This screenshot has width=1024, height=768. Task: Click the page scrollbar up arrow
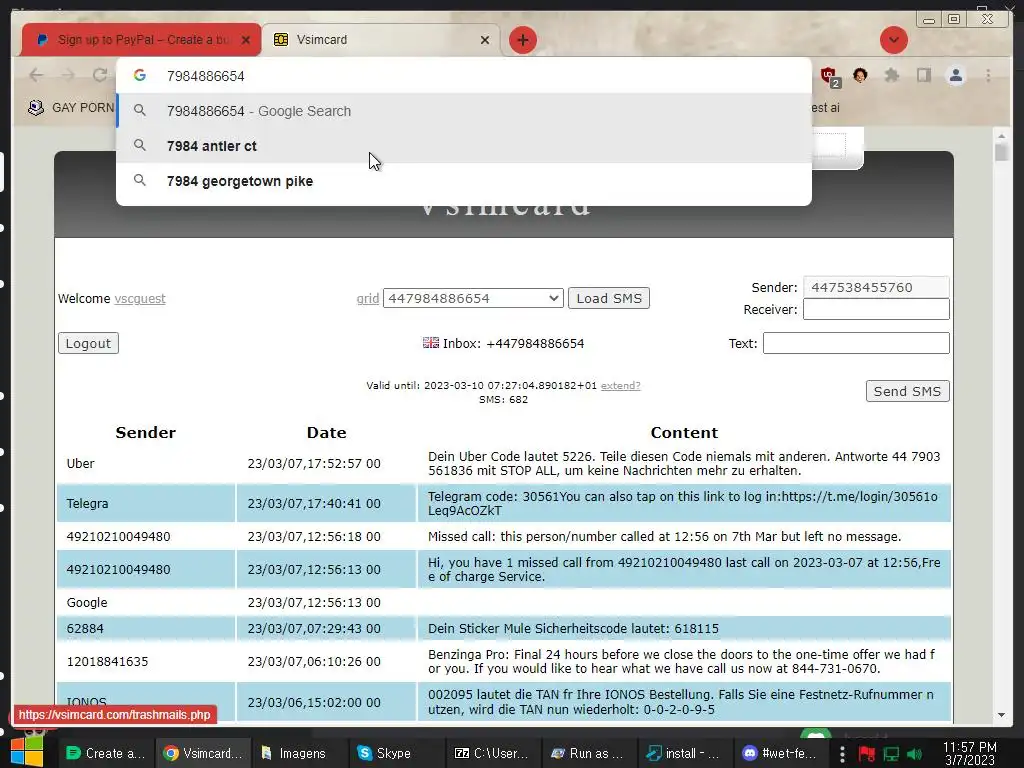pos(1001,136)
